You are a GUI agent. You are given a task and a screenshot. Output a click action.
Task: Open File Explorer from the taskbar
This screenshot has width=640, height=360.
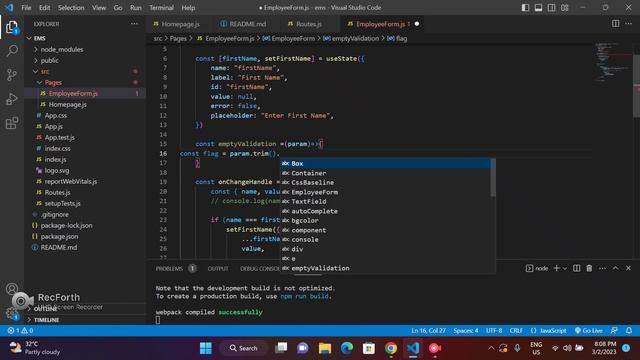point(325,348)
